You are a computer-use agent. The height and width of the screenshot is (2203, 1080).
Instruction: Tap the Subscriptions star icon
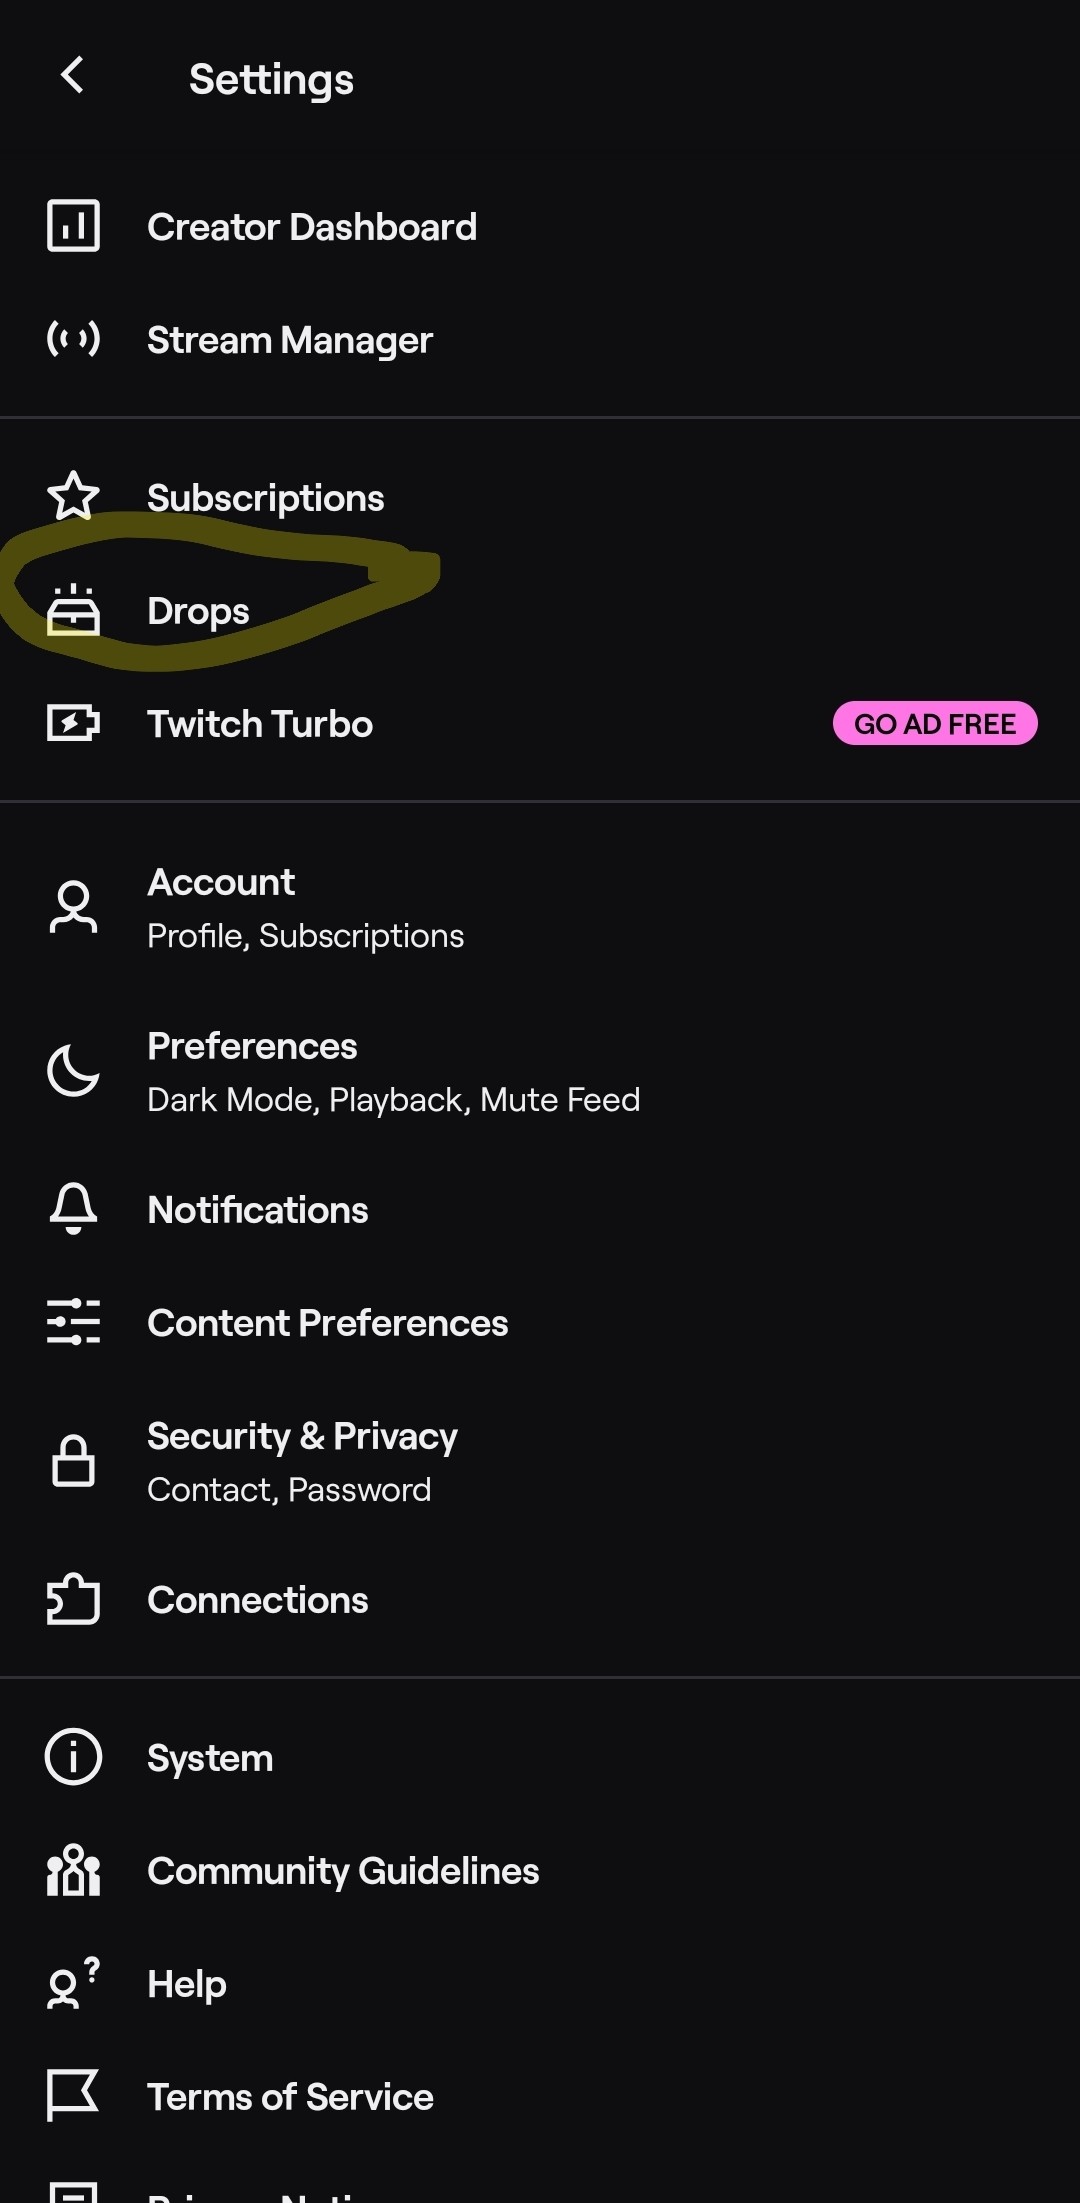click(73, 496)
